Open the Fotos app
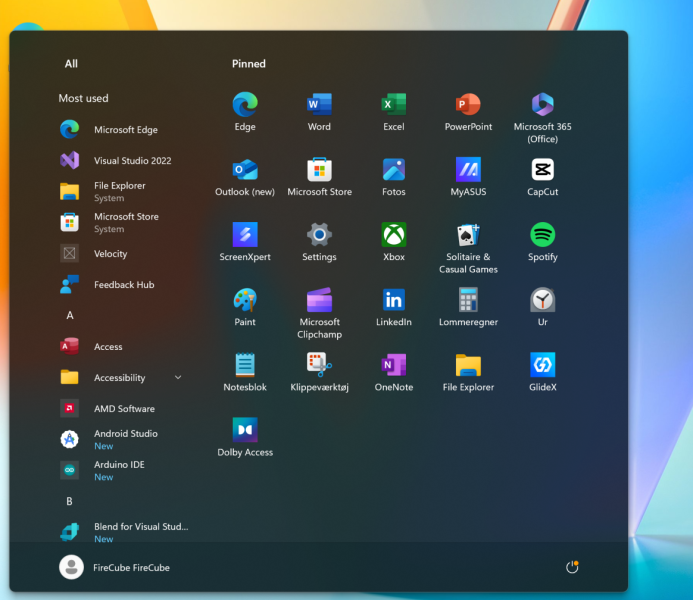This screenshot has width=693, height=600. click(393, 177)
